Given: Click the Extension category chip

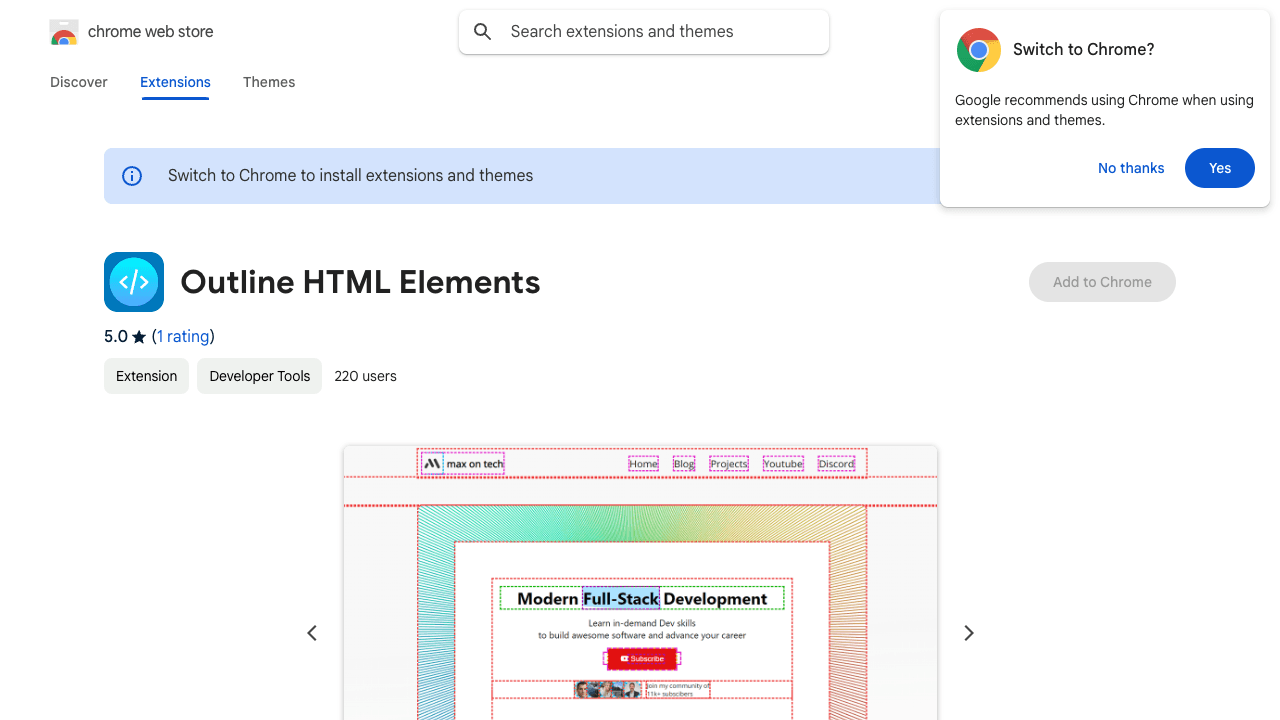Looking at the screenshot, I should (x=146, y=376).
